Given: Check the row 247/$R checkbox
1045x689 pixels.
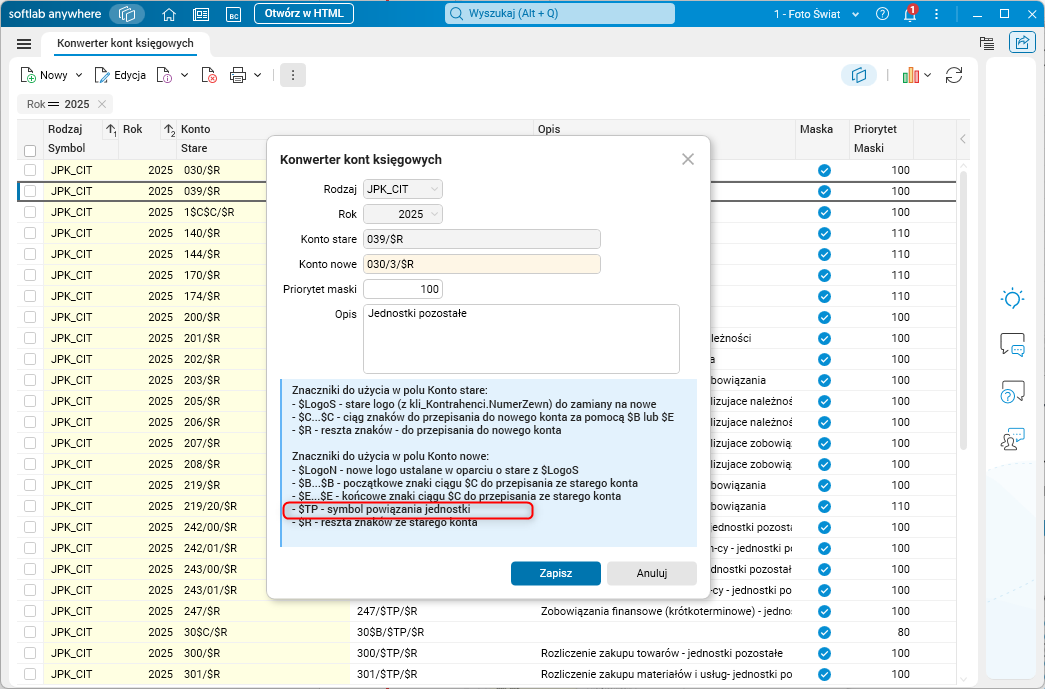Looking at the screenshot, I should tap(30, 611).
